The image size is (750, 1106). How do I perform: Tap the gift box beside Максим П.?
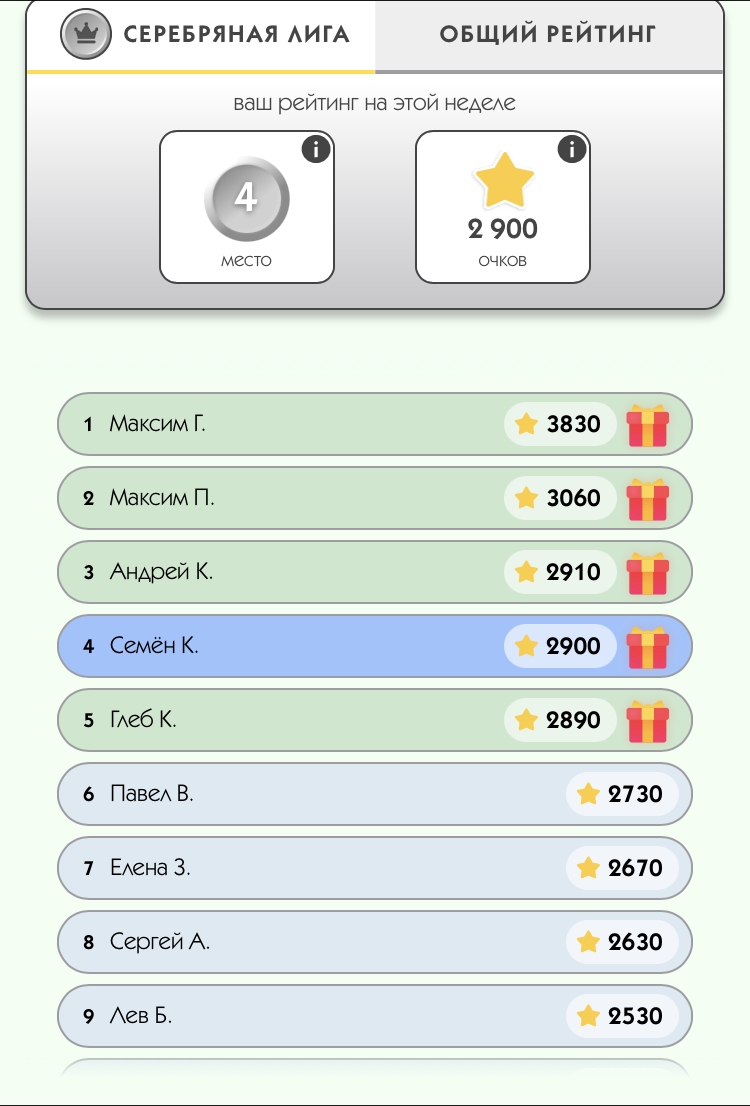pos(648,499)
